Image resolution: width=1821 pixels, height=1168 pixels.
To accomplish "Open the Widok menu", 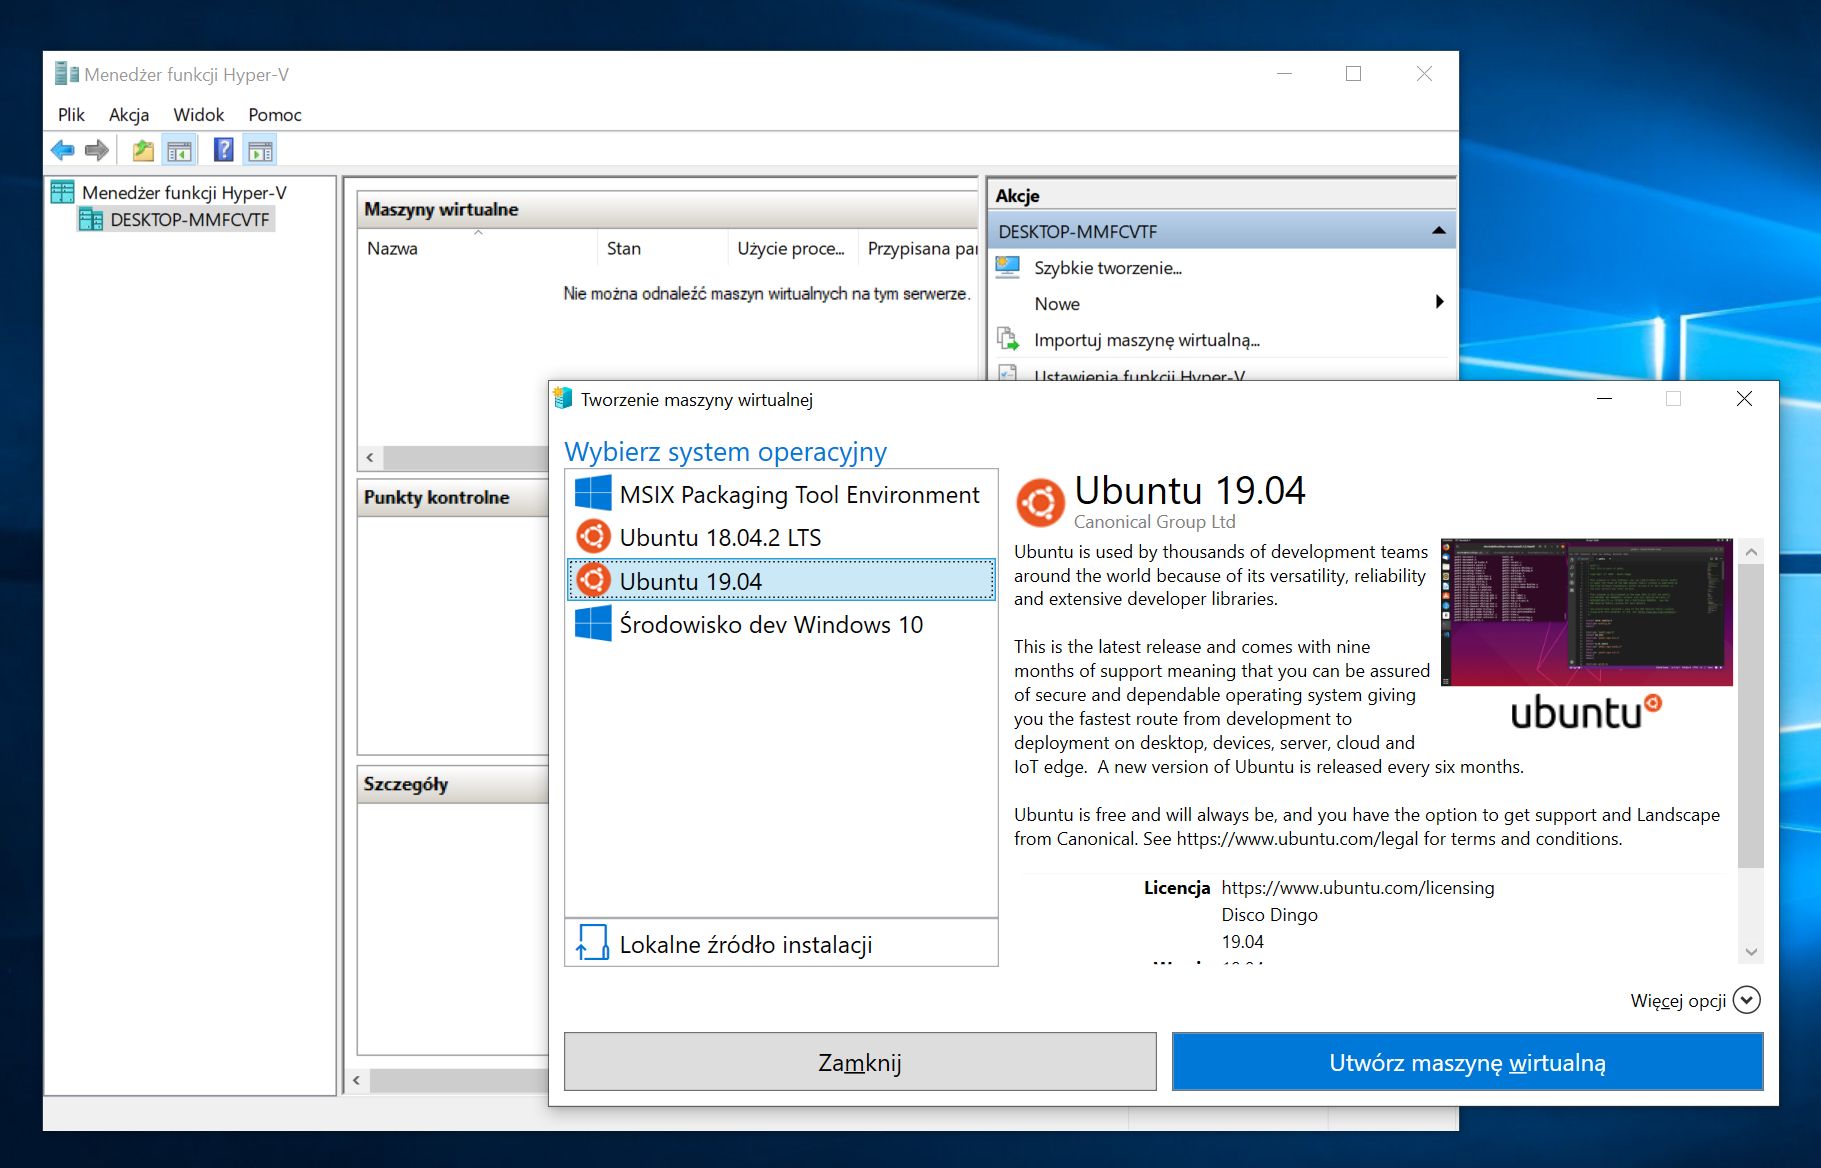I will (x=197, y=114).
